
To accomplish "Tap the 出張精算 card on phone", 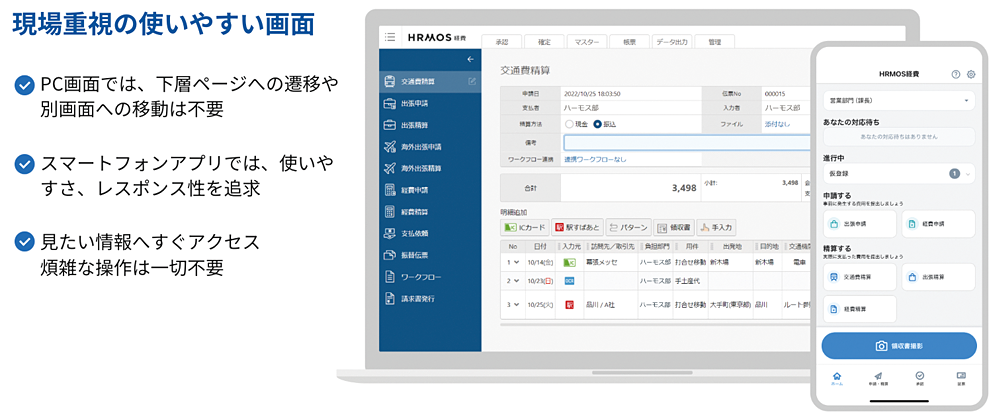I will pyautogui.click(x=939, y=277).
